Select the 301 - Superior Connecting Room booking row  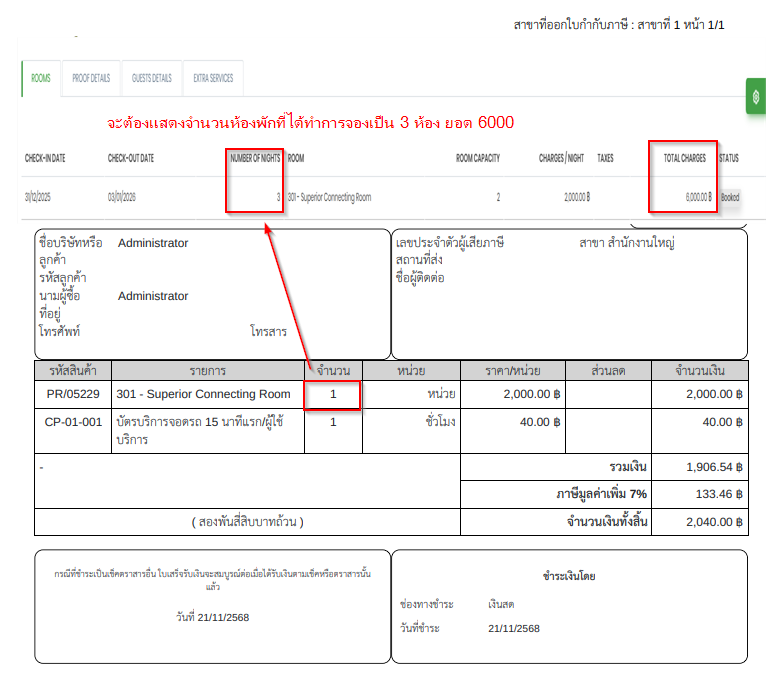329,197
